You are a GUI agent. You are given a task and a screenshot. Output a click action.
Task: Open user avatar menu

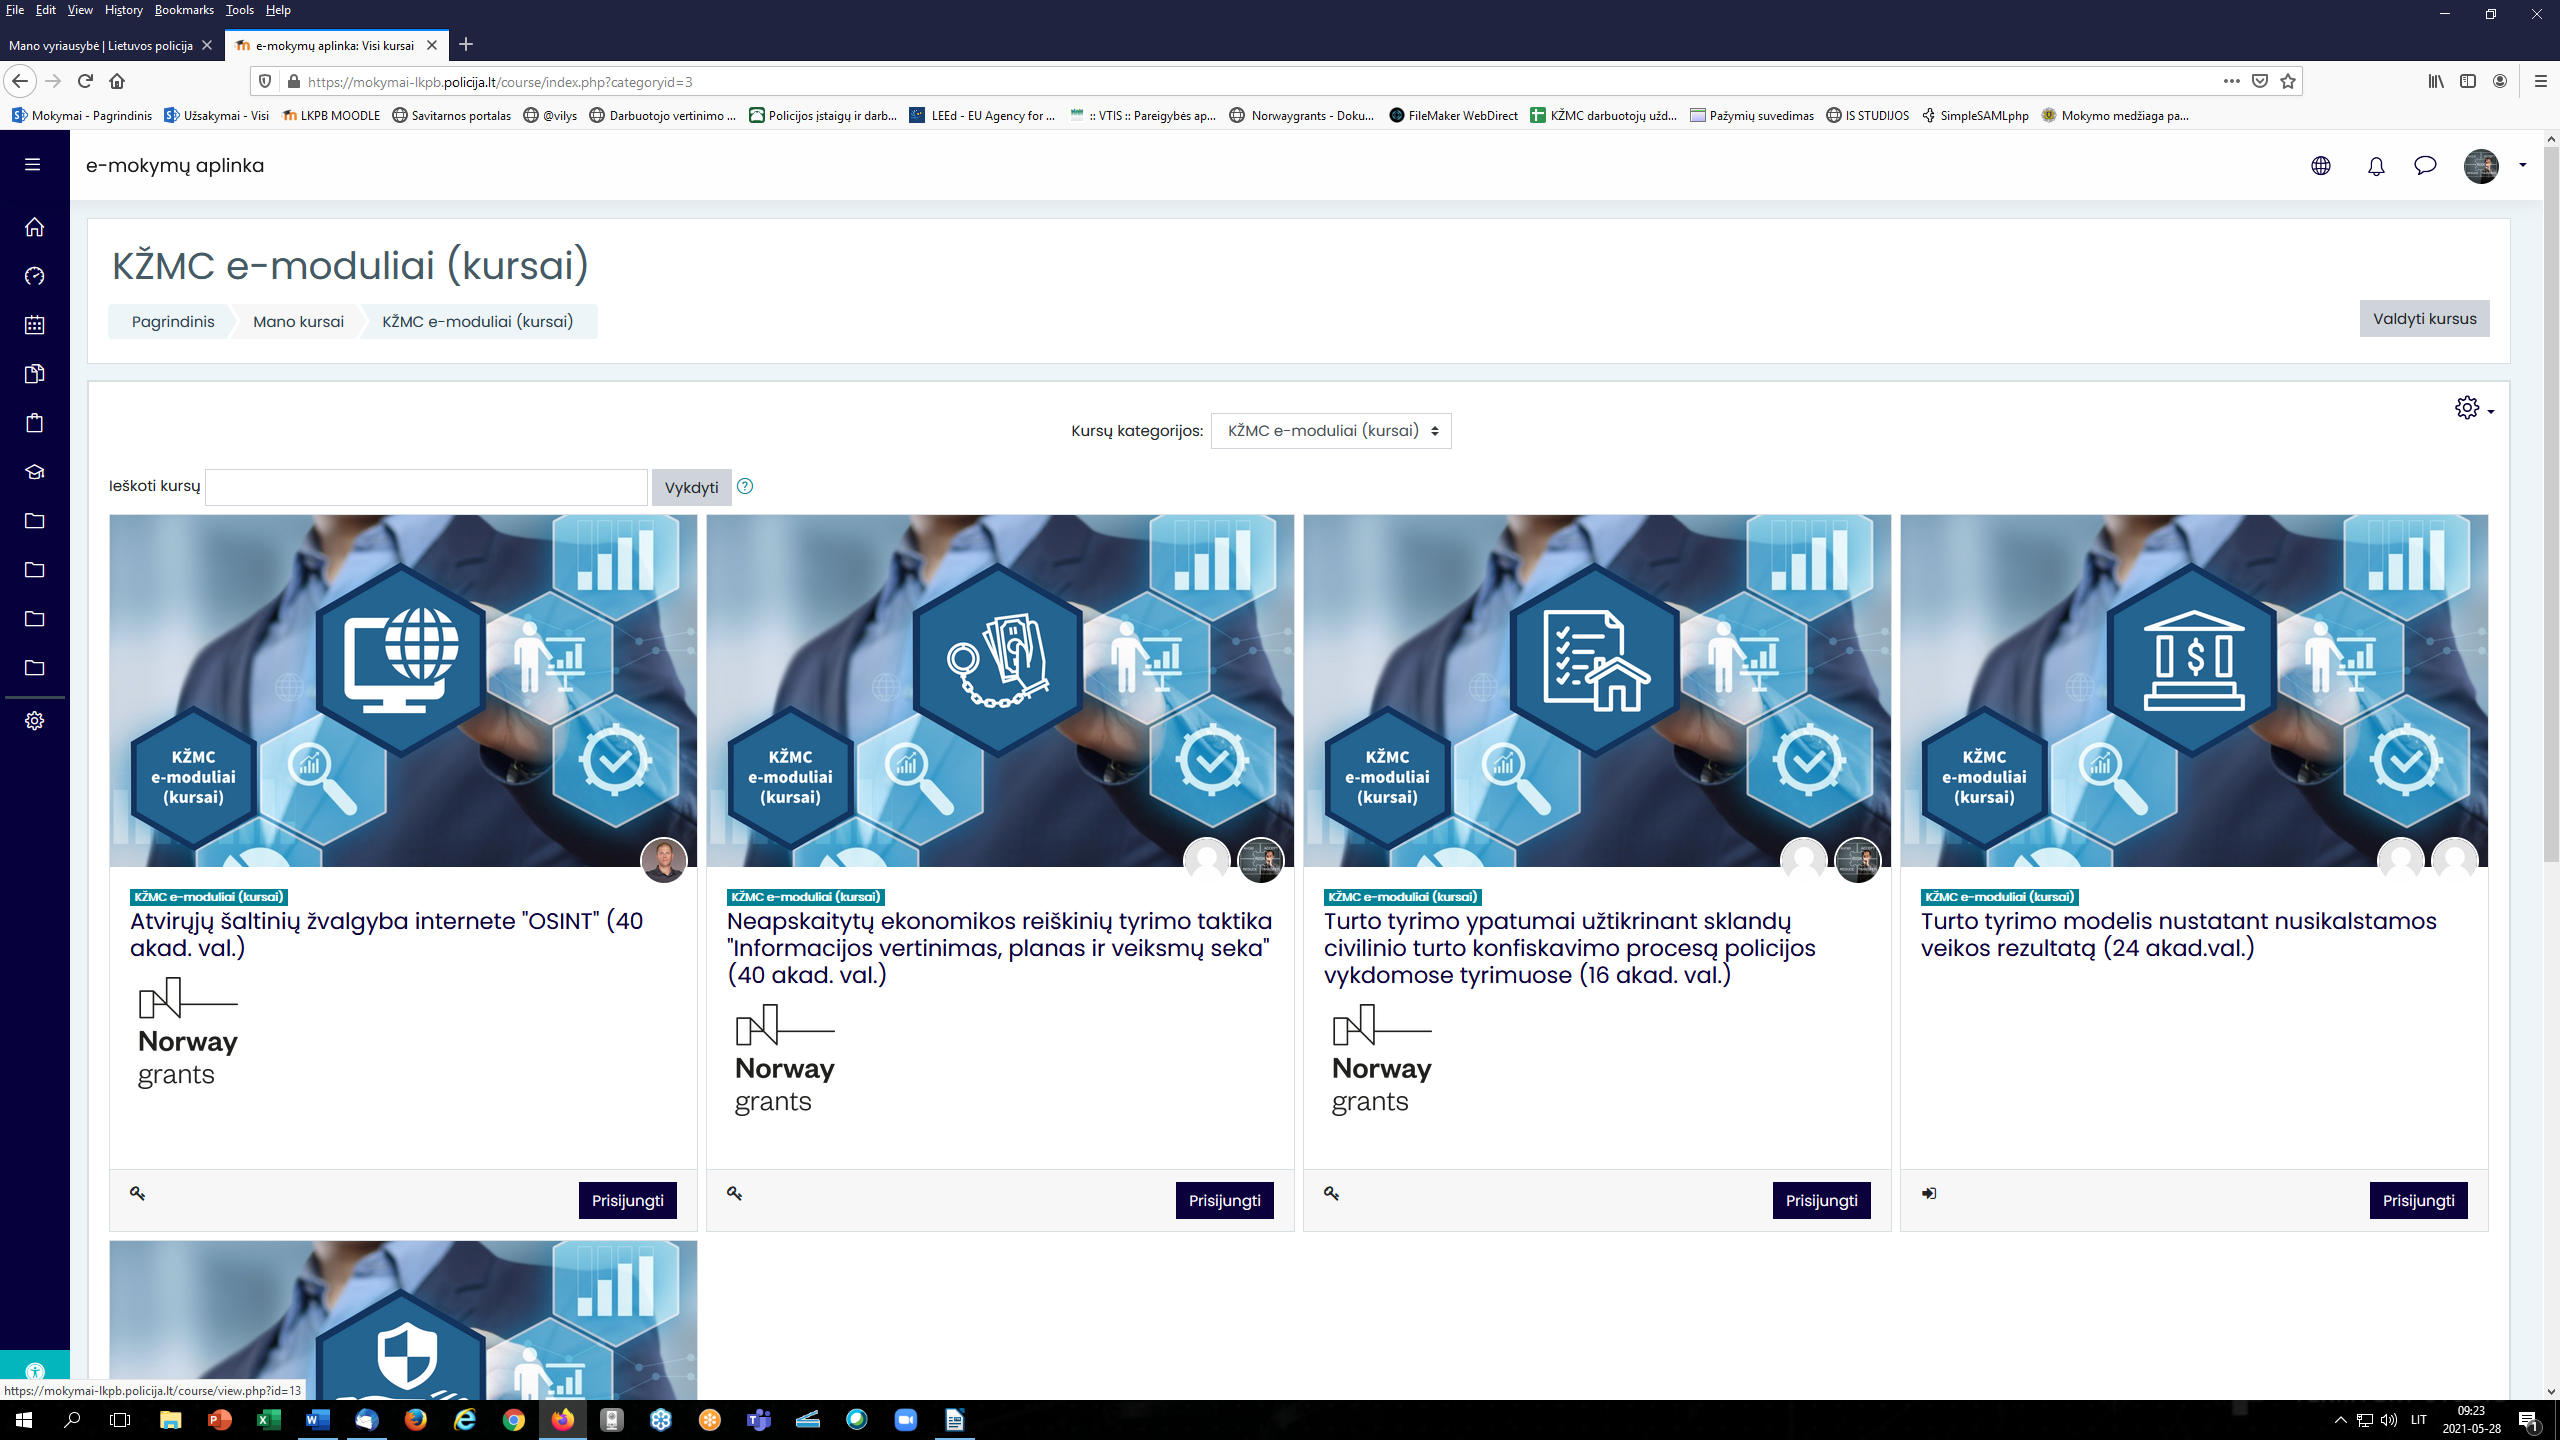[2481, 166]
